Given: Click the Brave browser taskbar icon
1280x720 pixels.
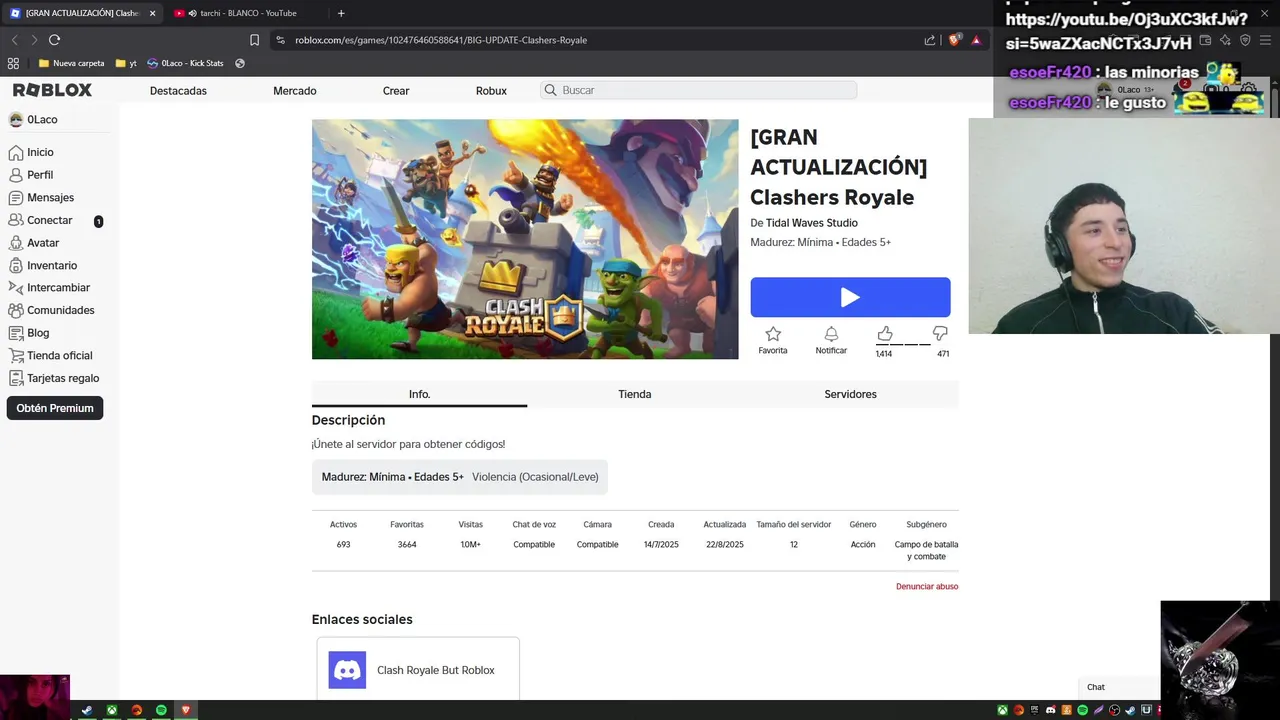Looking at the screenshot, I should pyautogui.click(x=185, y=710).
